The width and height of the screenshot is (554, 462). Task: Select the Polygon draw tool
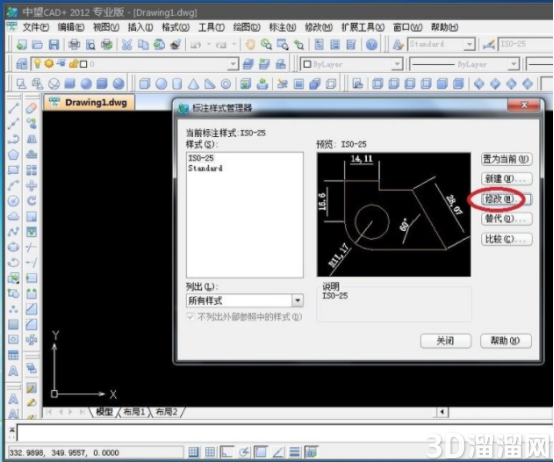coord(13,154)
